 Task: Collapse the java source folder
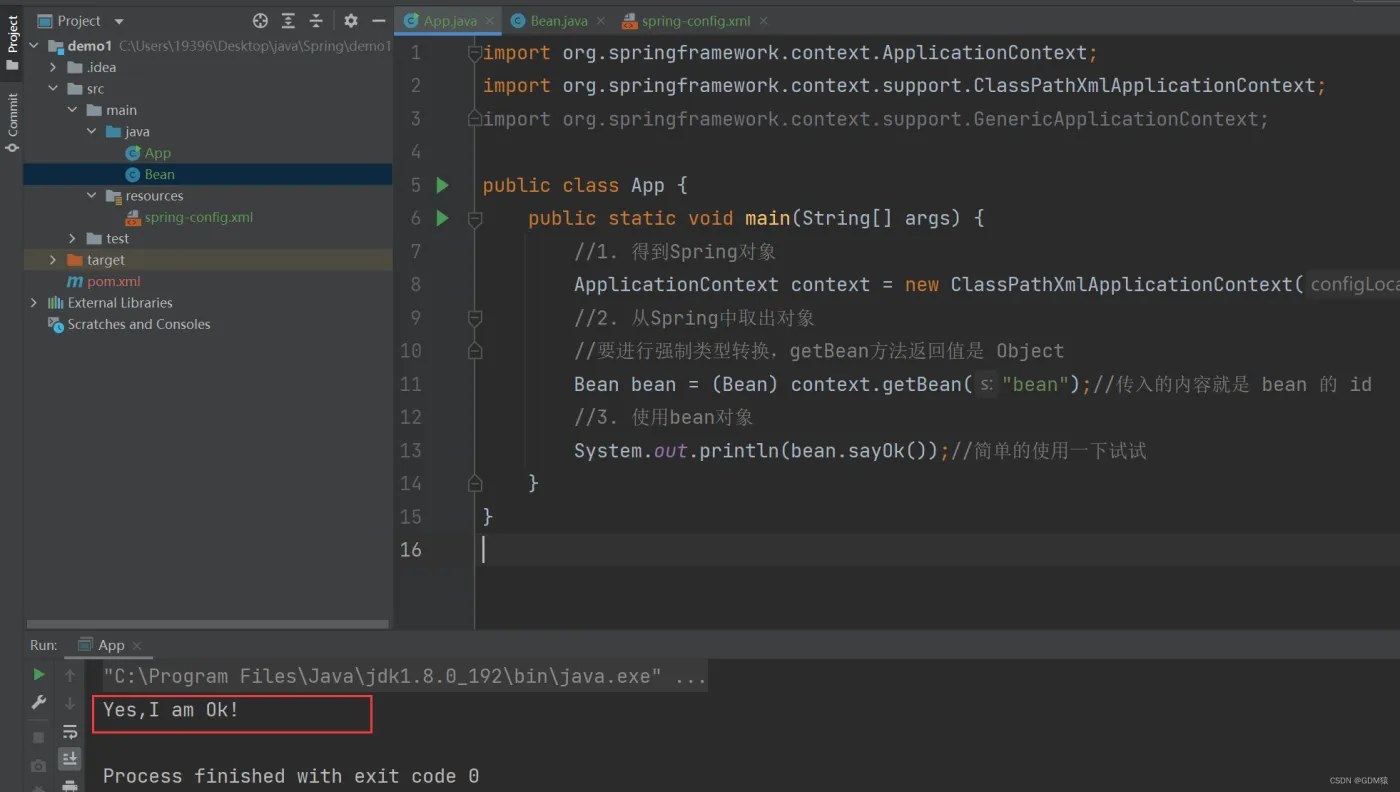92,131
